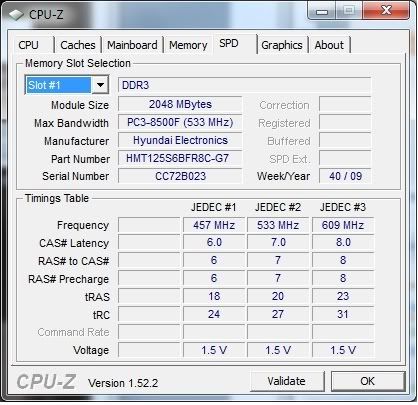Click the empty SPD Ext. field
This screenshot has height=405, width=418.
[x=345, y=158]
